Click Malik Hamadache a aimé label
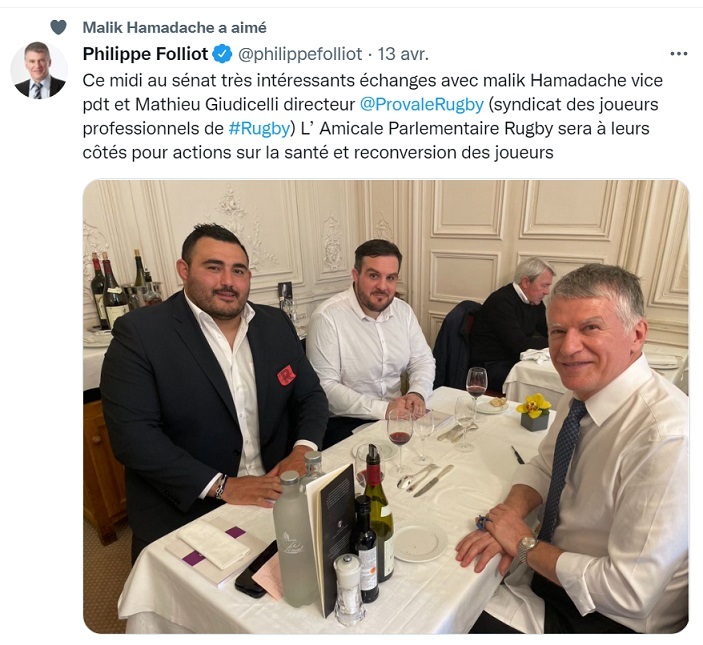The width and height of the screenshot is (703, 645). [174, 28]
